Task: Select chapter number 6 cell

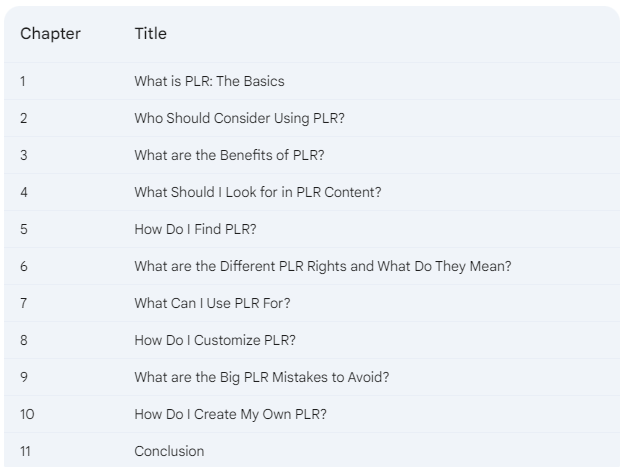Action: 24,266
